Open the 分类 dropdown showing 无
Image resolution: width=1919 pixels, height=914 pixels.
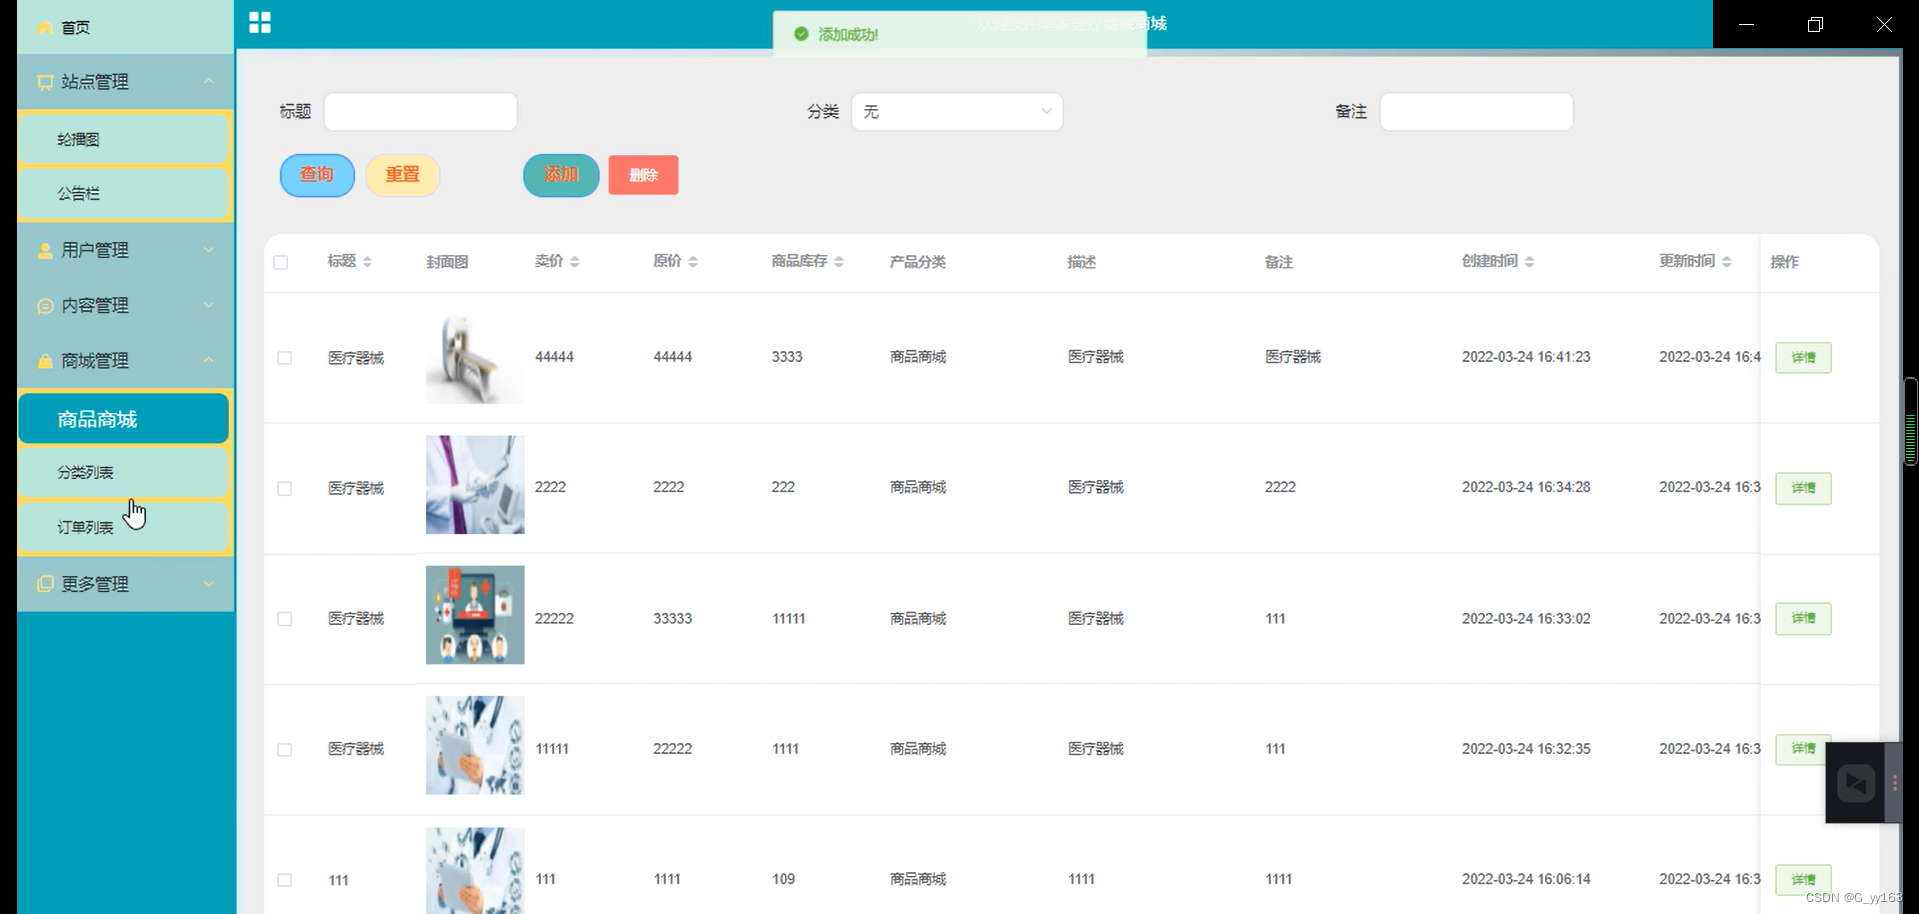click(955, 111)
